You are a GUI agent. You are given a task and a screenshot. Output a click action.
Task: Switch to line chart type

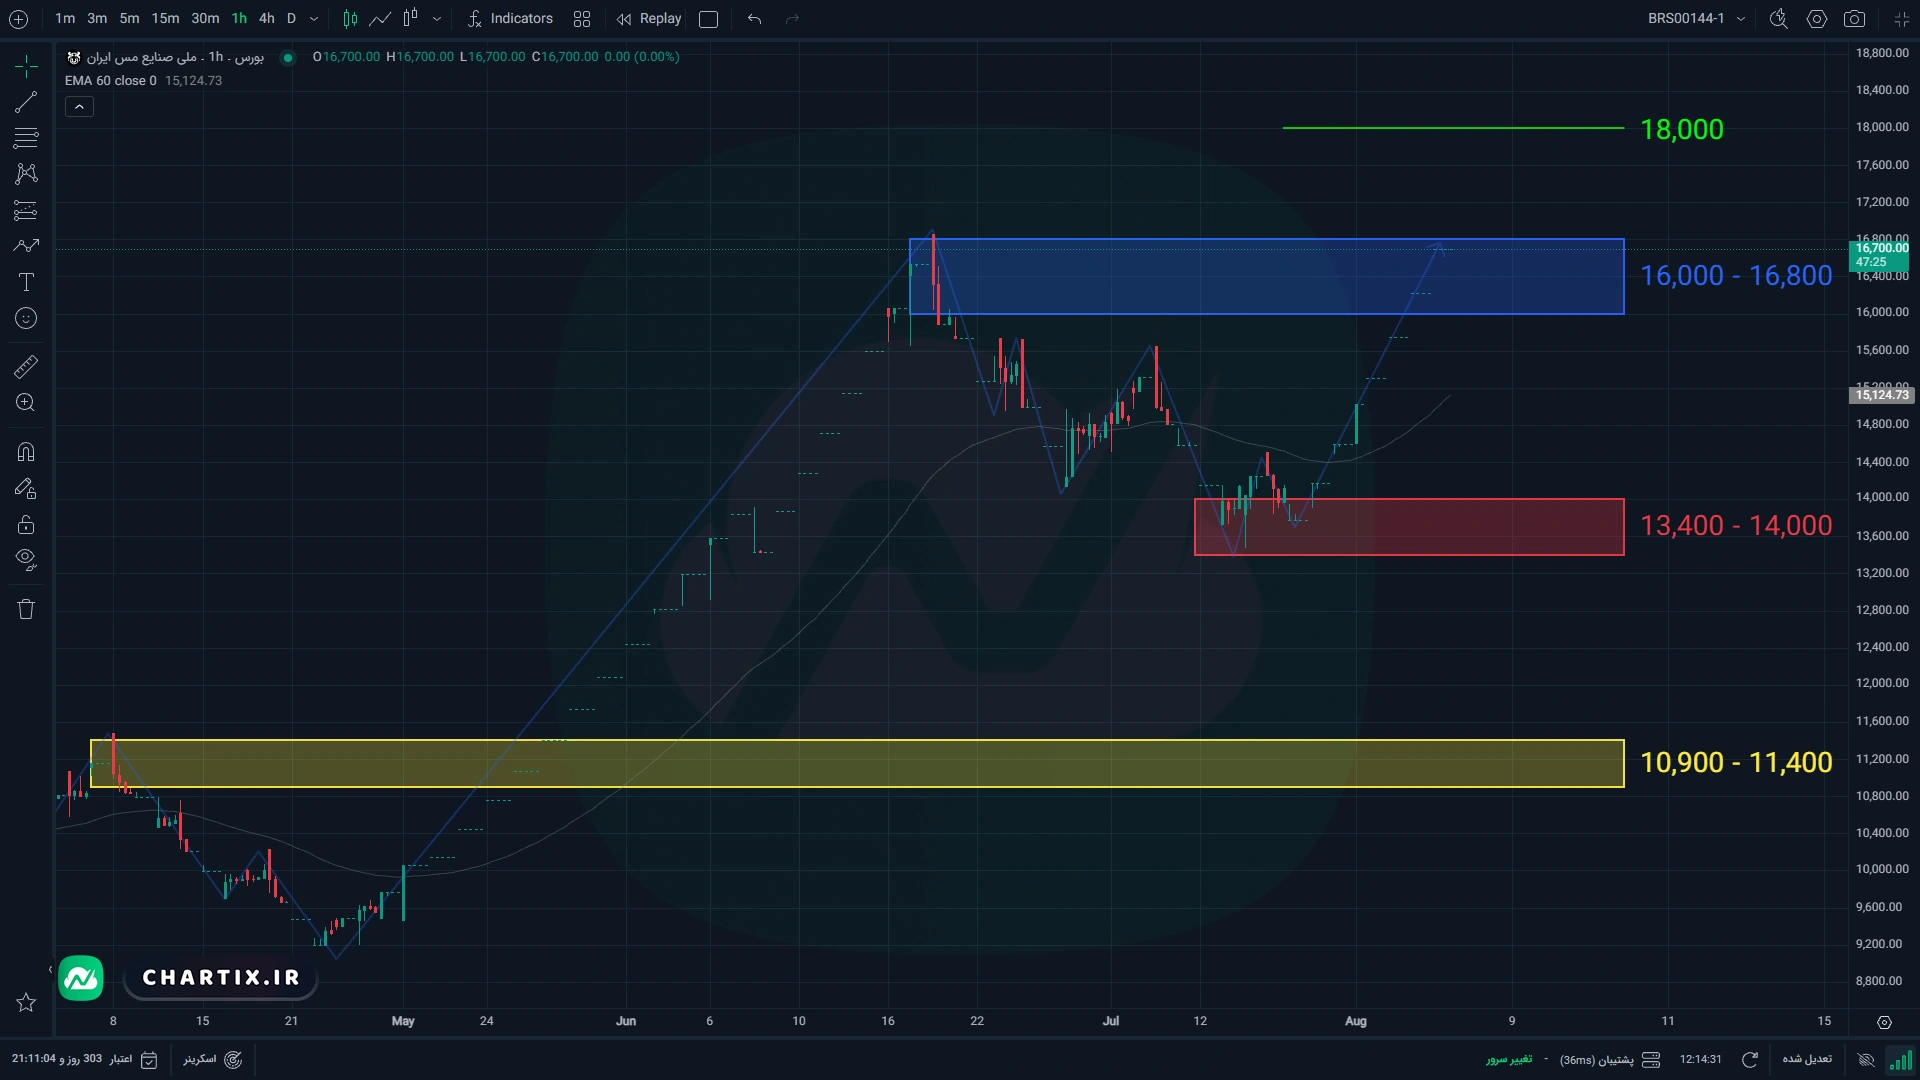click(x=380, y=19)
